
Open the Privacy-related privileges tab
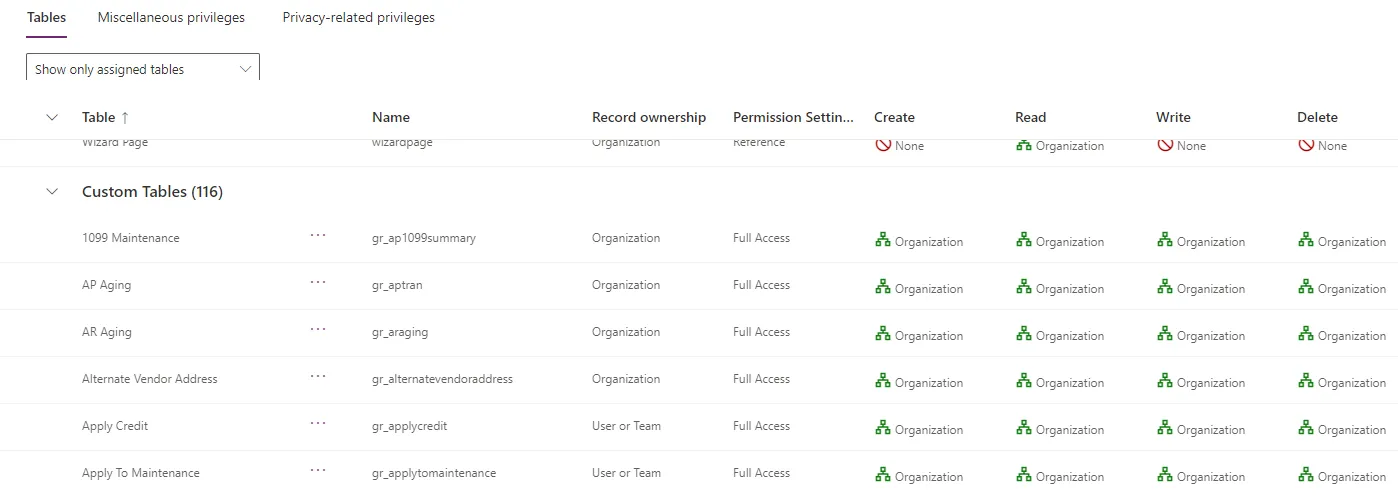click(358, 17)
